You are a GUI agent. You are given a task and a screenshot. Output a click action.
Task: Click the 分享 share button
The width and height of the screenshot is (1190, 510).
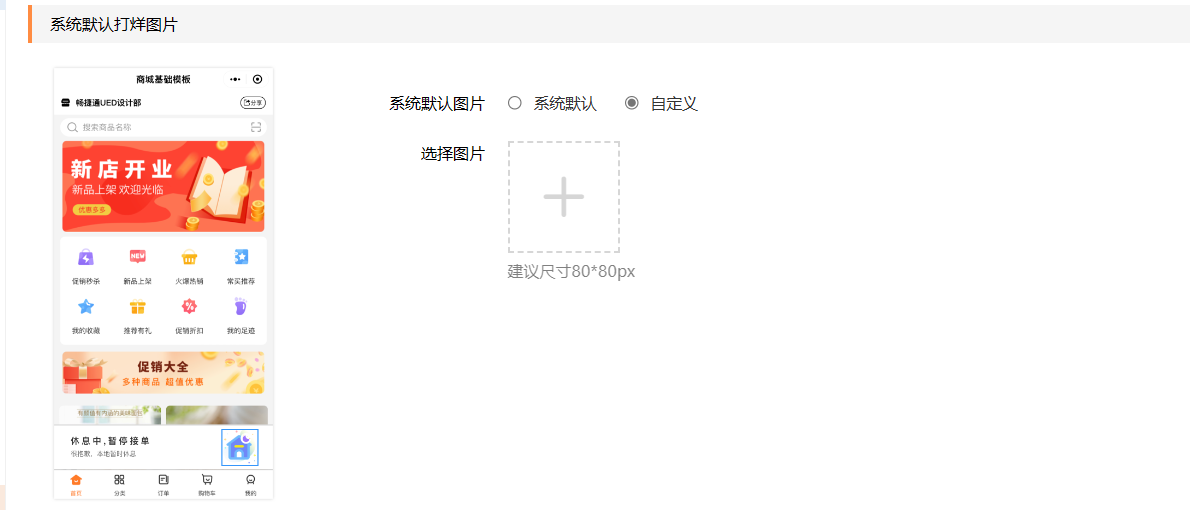(253, 102)
